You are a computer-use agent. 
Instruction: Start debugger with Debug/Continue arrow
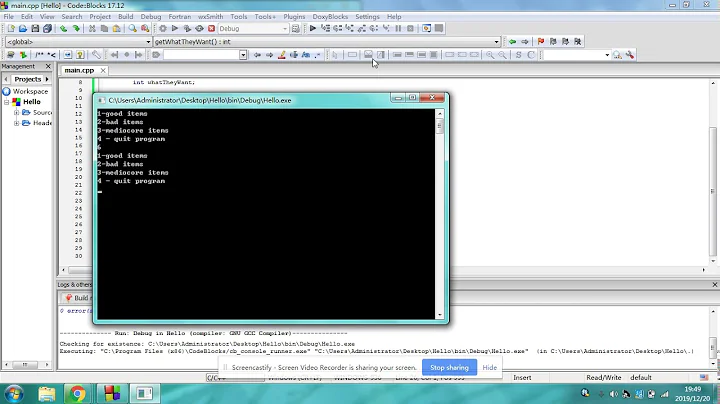[x=313, y=28]
